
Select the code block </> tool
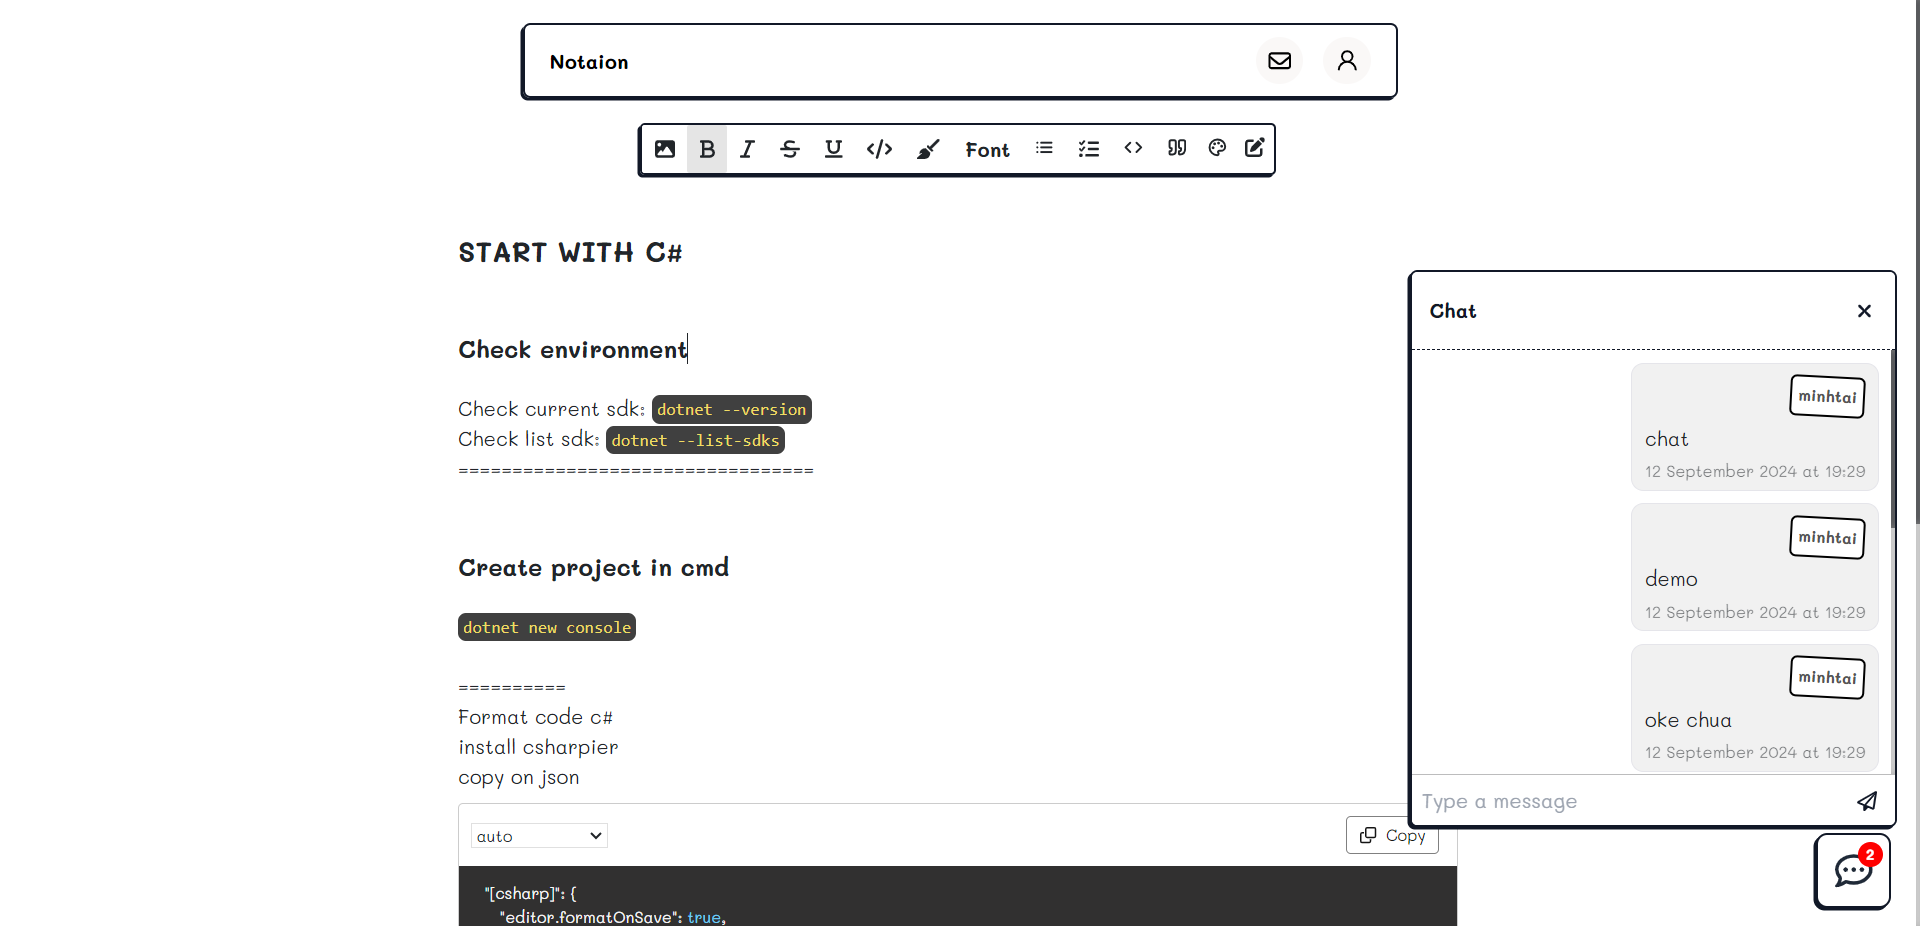pyautogui.click(x=880, y=149)
